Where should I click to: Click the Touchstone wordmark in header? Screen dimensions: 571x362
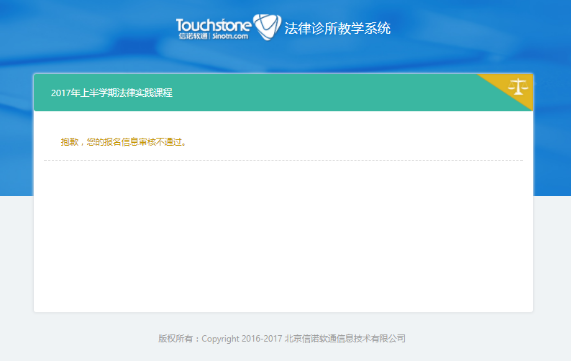213,25
